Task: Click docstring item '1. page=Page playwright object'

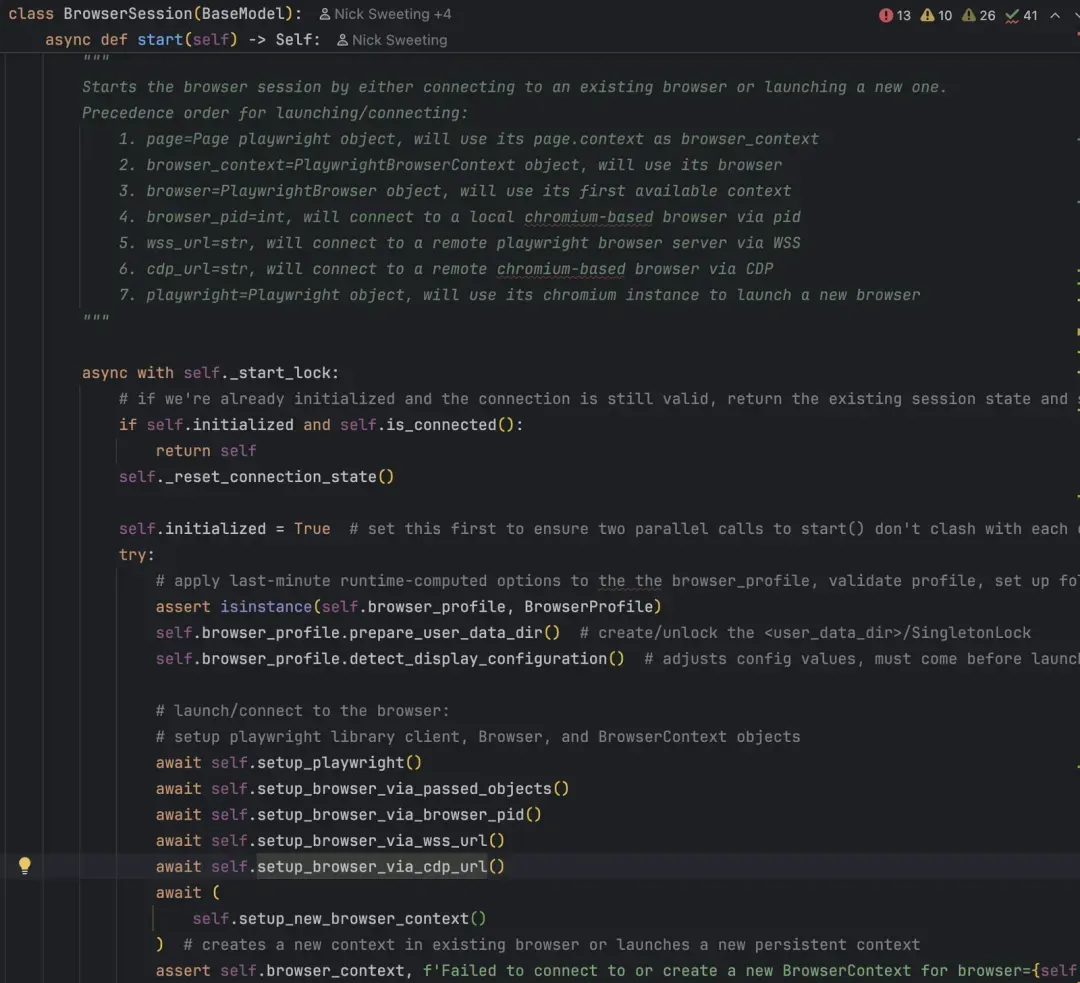Action: click(x=257, y=139)
